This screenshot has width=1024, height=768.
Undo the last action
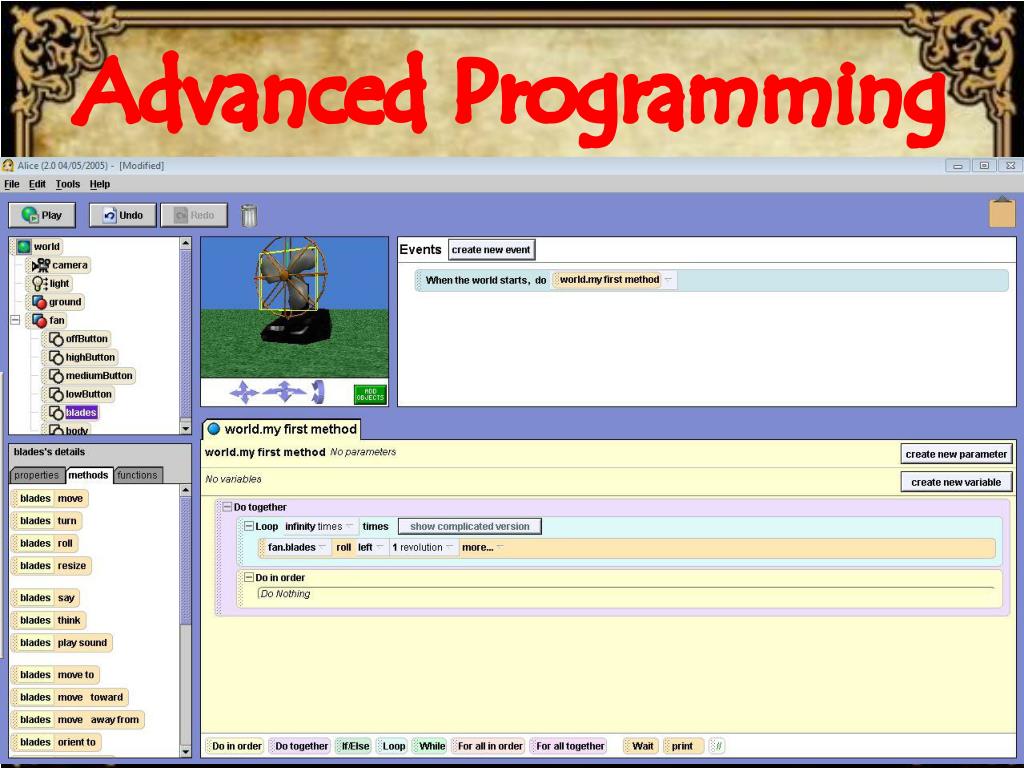click(123, 215)
